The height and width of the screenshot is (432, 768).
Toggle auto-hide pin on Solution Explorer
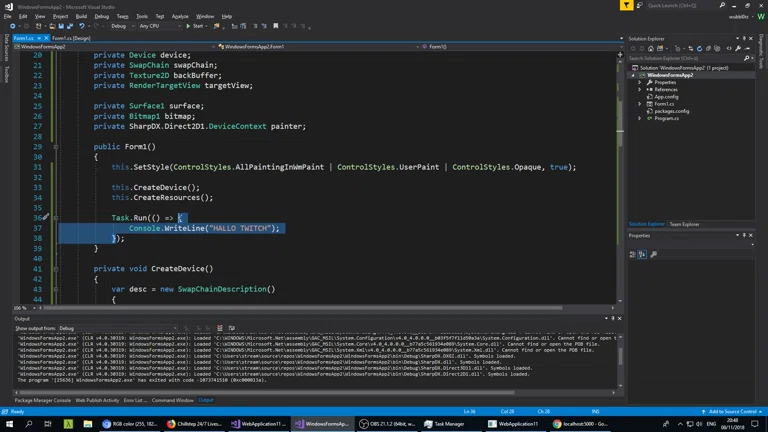coord(744,38)
